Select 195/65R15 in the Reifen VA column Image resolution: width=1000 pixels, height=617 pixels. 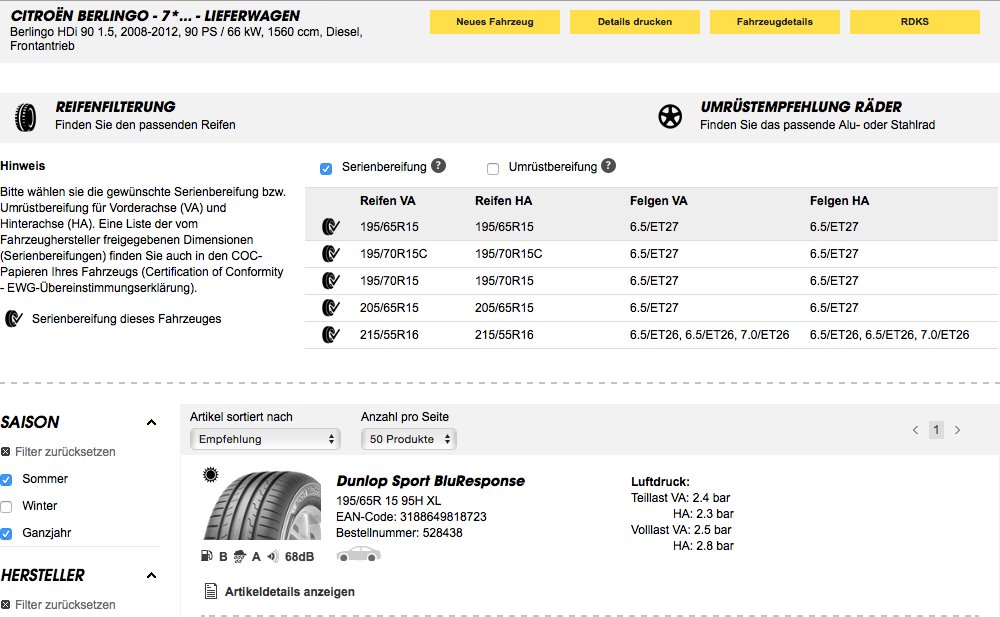coord(389,227)
